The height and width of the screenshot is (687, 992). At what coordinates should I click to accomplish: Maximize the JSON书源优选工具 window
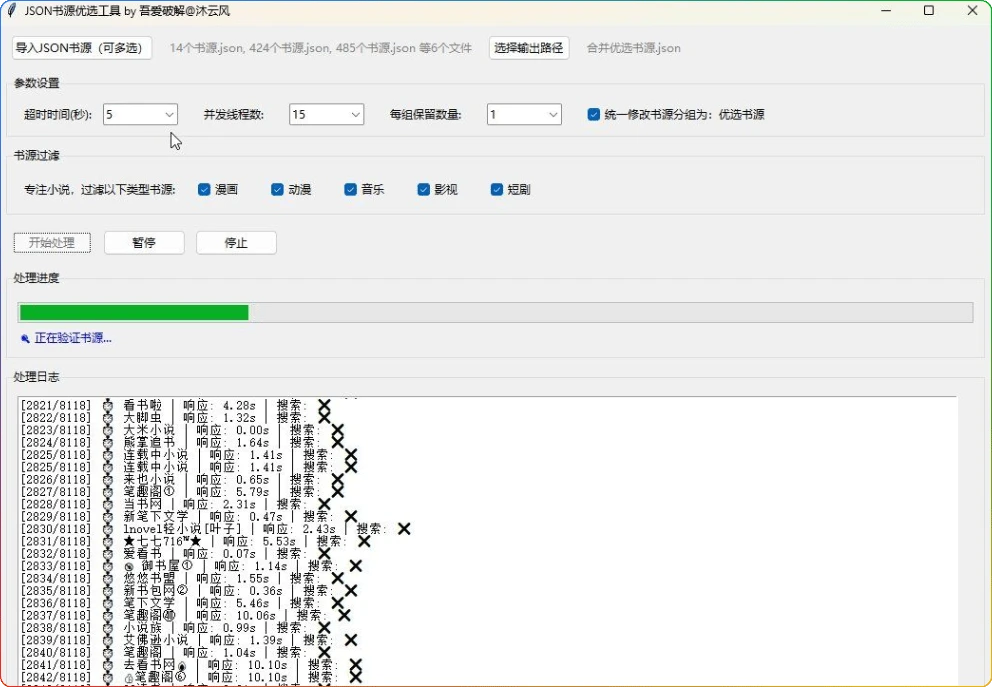coord(928,11)
